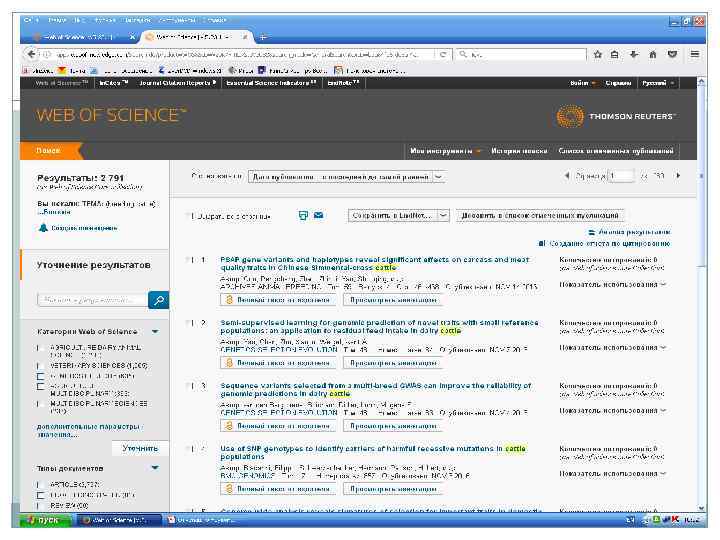Image resolution: width=720 pixels, height=540 pixels.
Task: Click the citation report chart icon
Action: coord(542,243)
